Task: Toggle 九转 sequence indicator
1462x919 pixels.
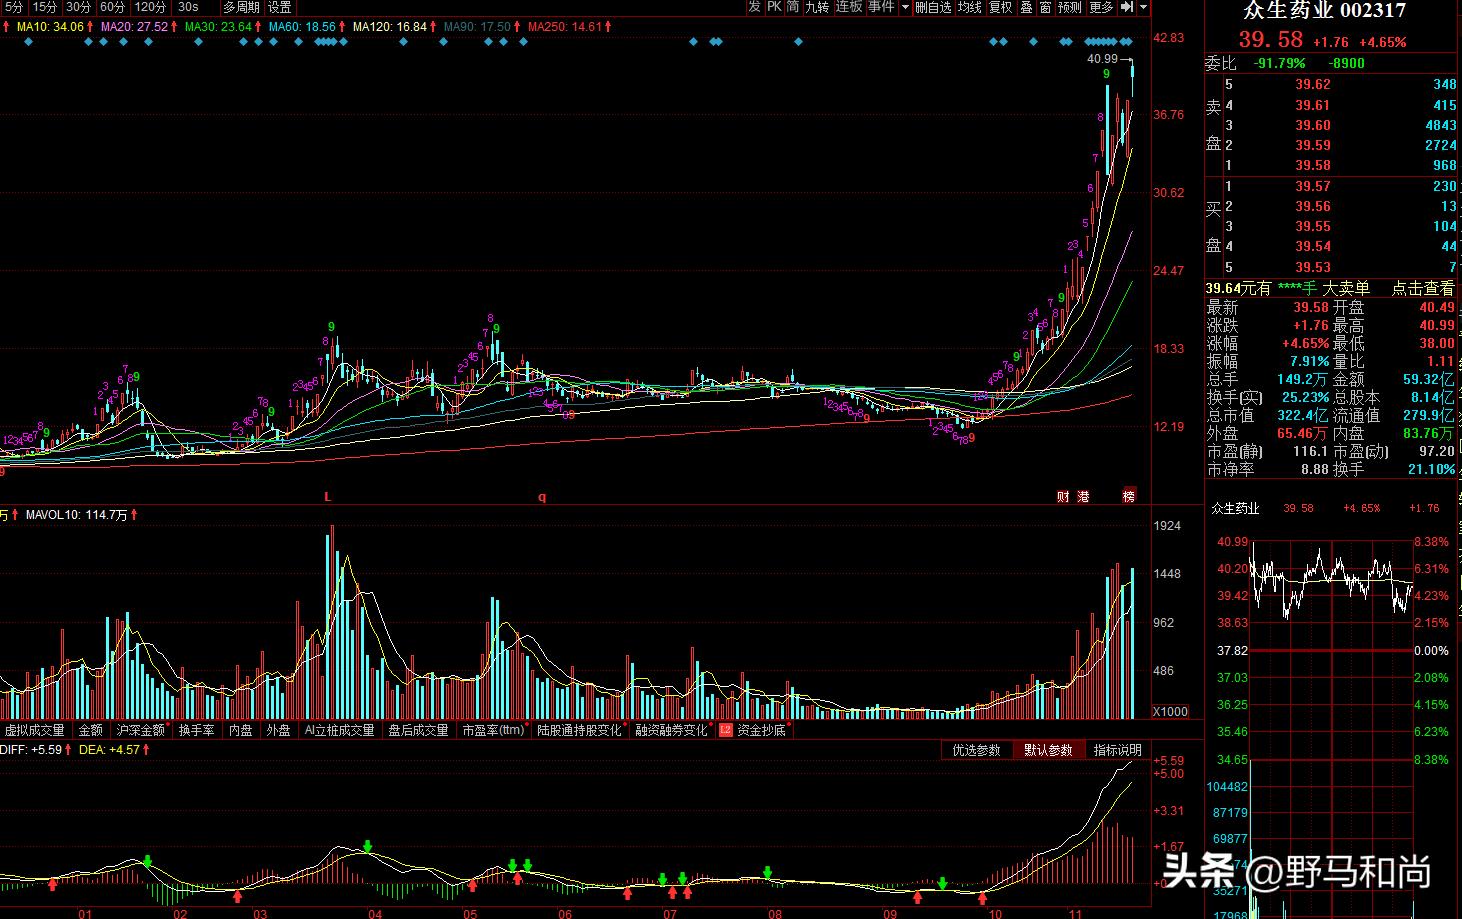Action: (x=817, y=7)
